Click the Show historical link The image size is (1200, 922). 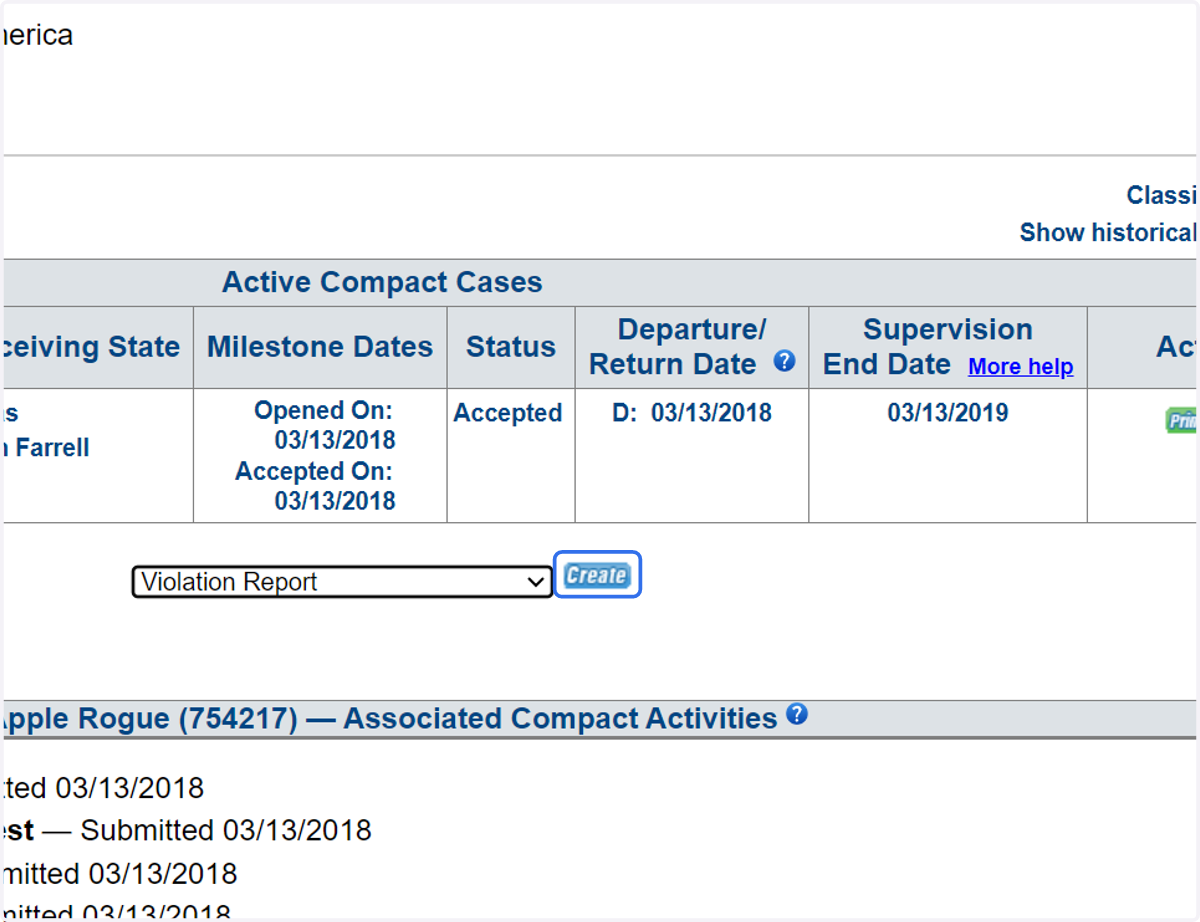[x=1108, y=233]
